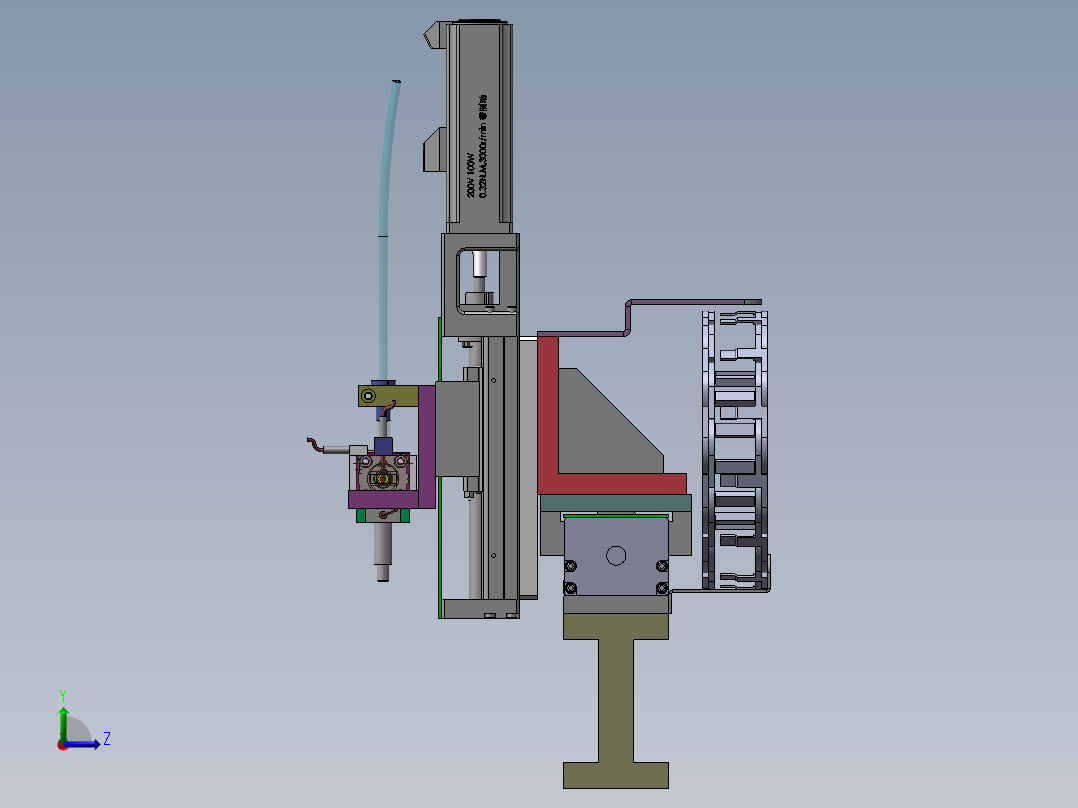The width and height of the screenshot is (1078, 808).
Task: Click the cable drag chain assembly
Action: coord(735,450)
